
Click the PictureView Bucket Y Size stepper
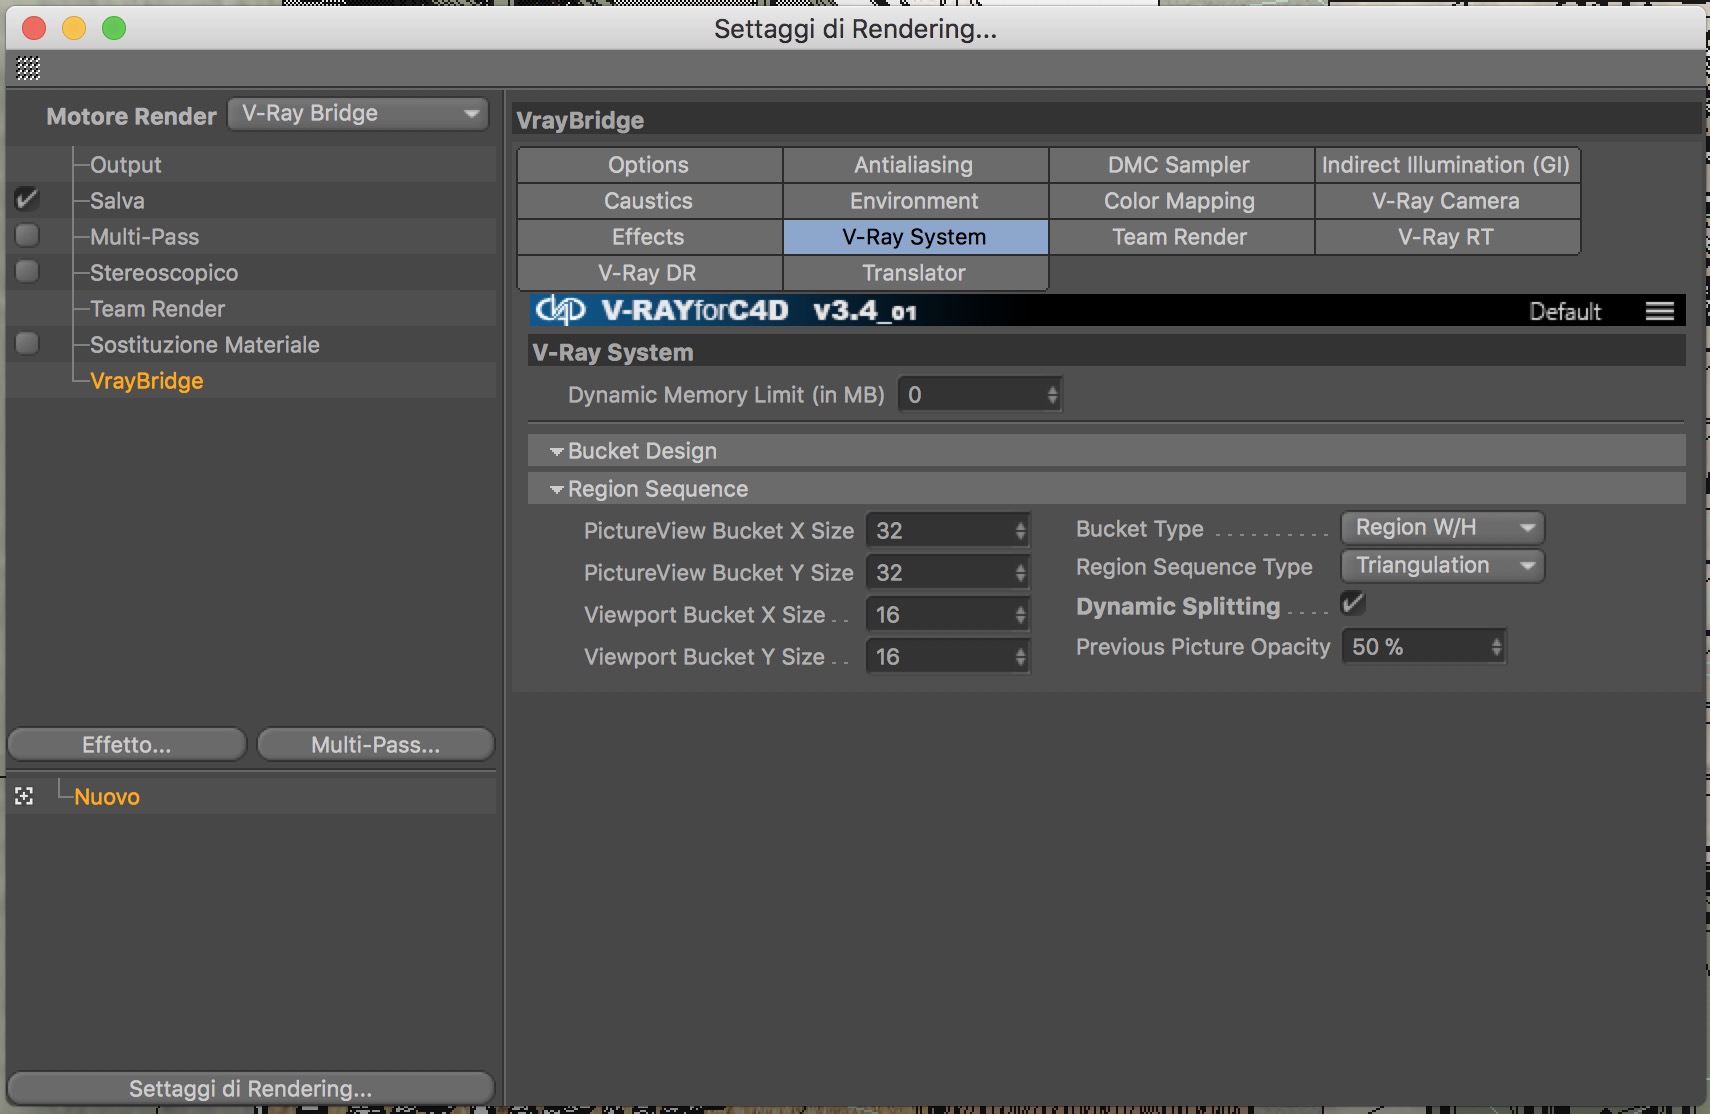pyautogui.click(x=1021, y=573)
